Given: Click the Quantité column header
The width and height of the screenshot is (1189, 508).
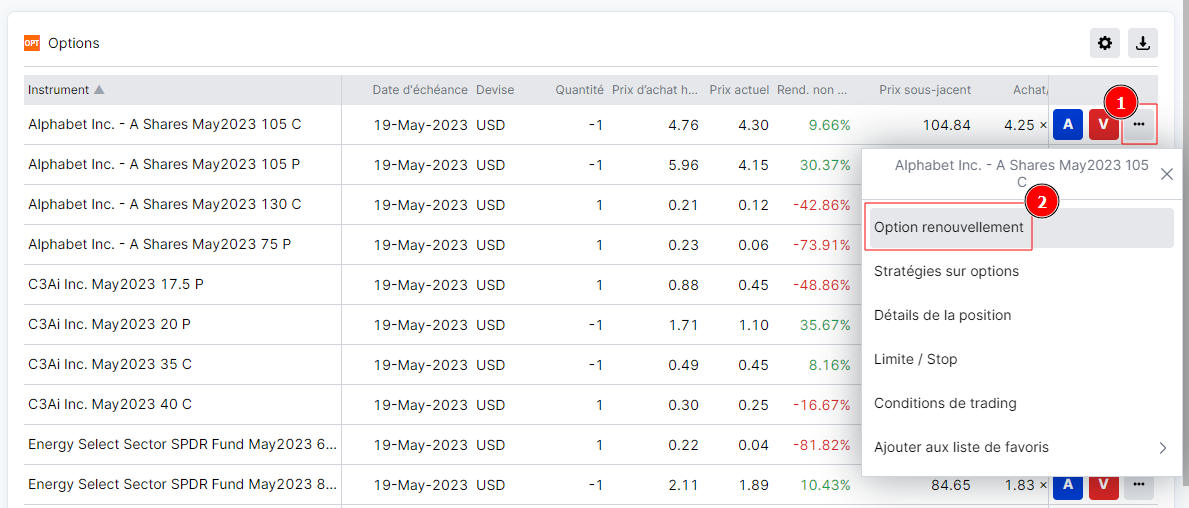Looking at the screenshot, I should point(579,89).
